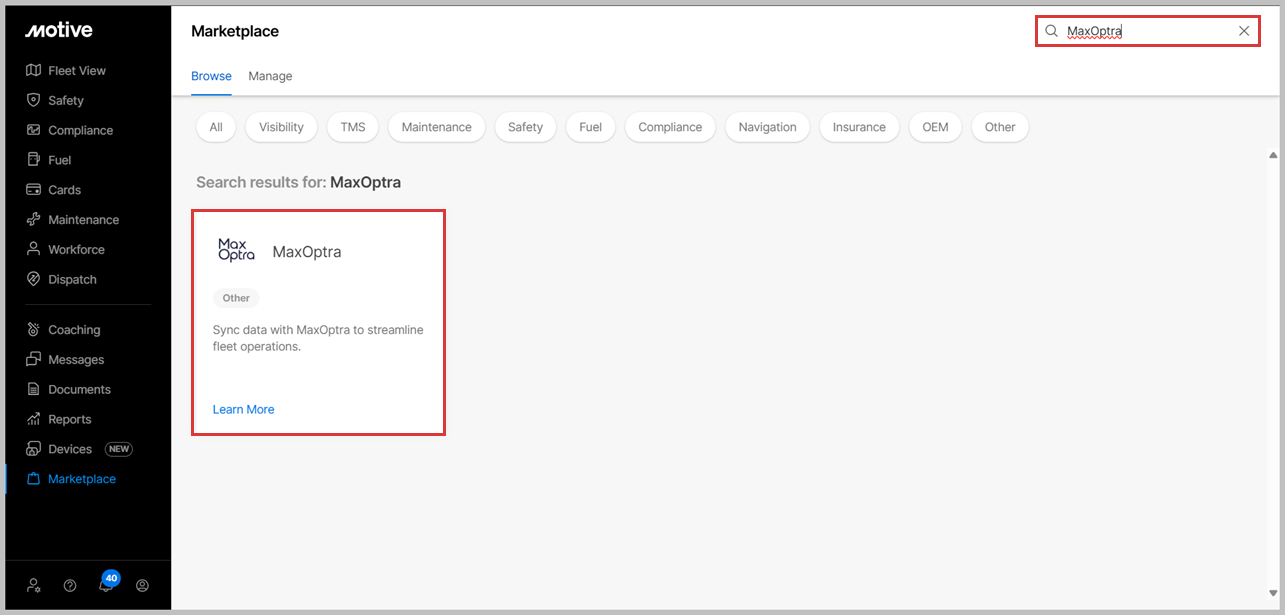
Task: Filter by Visibility category
Action: [x=281, y=127]
